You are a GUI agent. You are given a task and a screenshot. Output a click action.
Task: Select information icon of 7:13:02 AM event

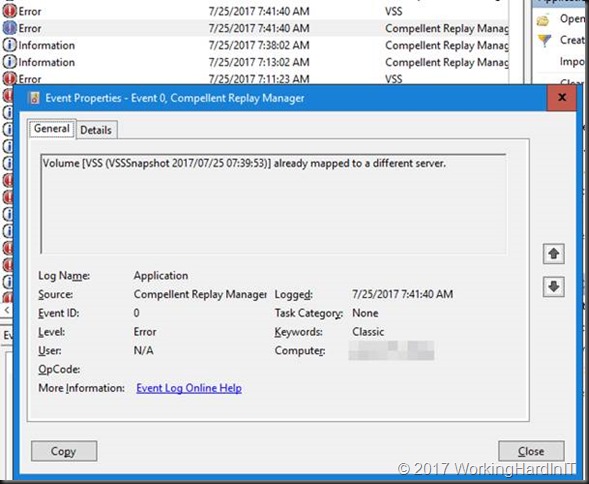(9, 62)
